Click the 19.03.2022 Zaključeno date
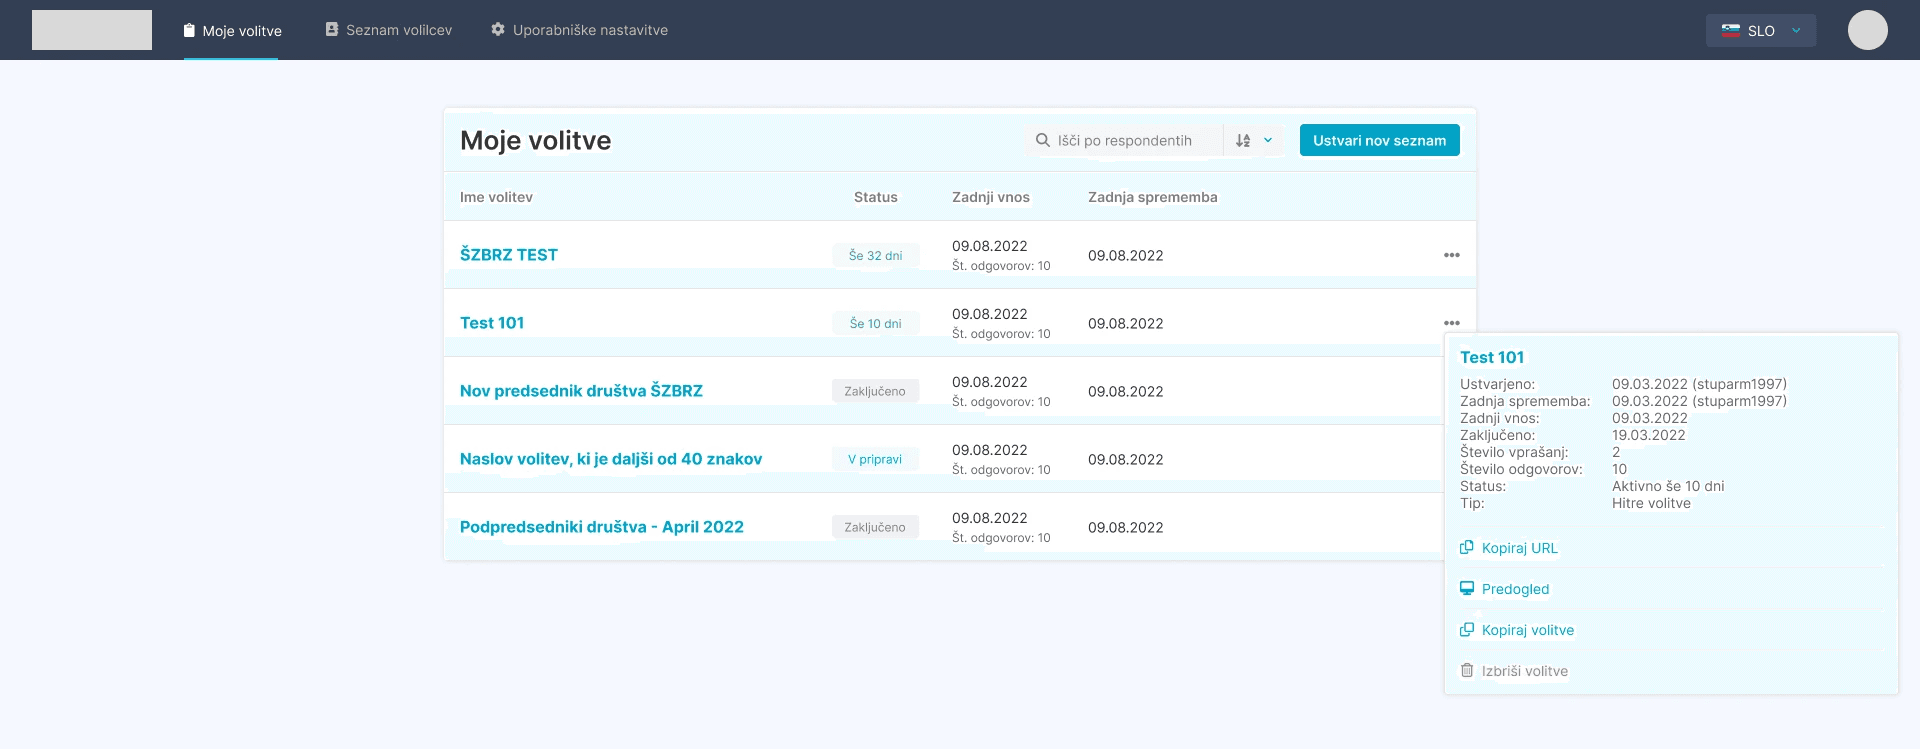 pos(1649,435)
